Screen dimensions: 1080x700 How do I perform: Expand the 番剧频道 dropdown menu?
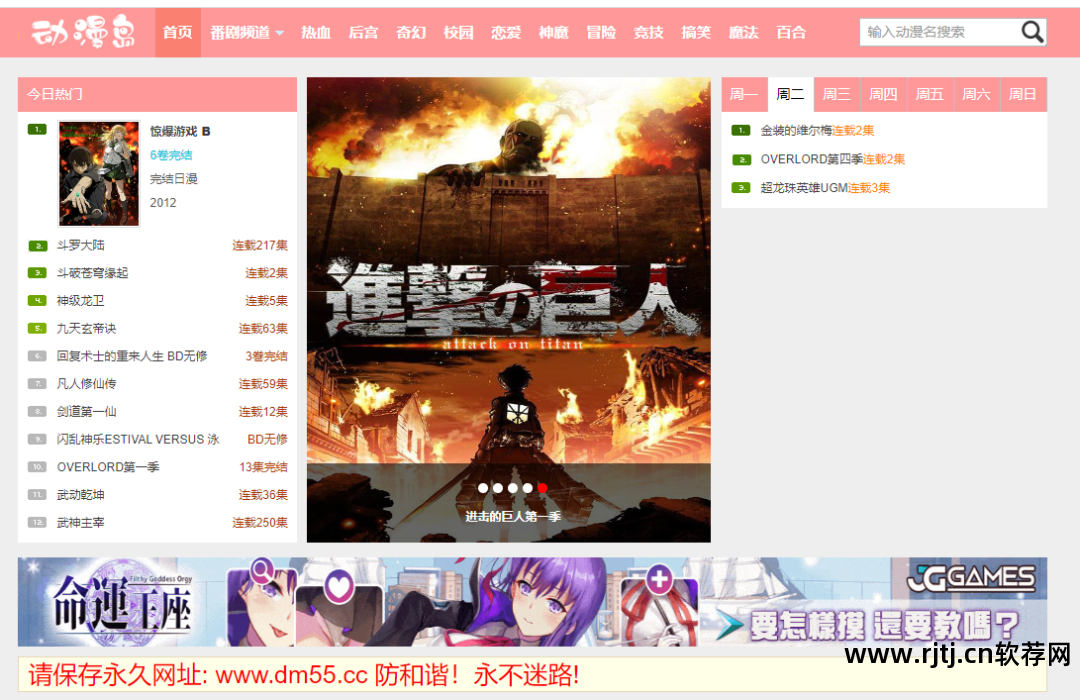[247, 32]
